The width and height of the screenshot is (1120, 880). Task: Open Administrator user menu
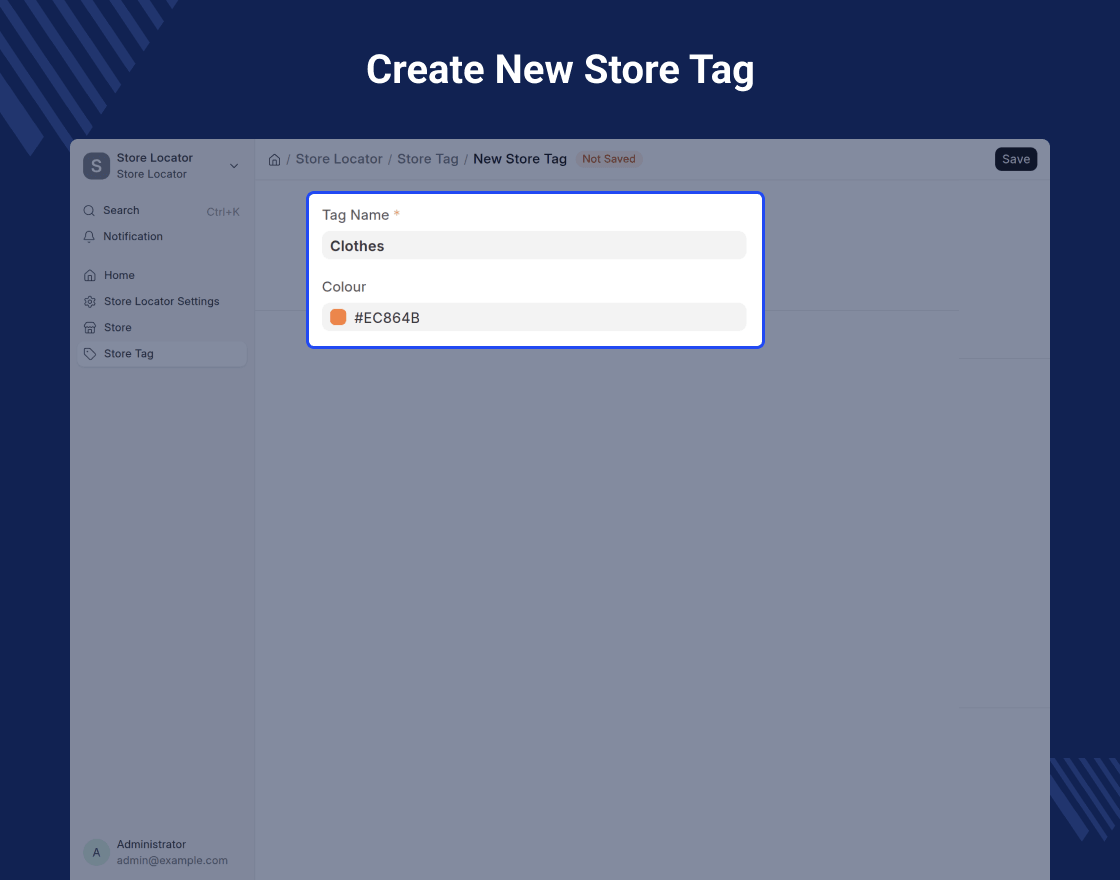tap(161, 852)
